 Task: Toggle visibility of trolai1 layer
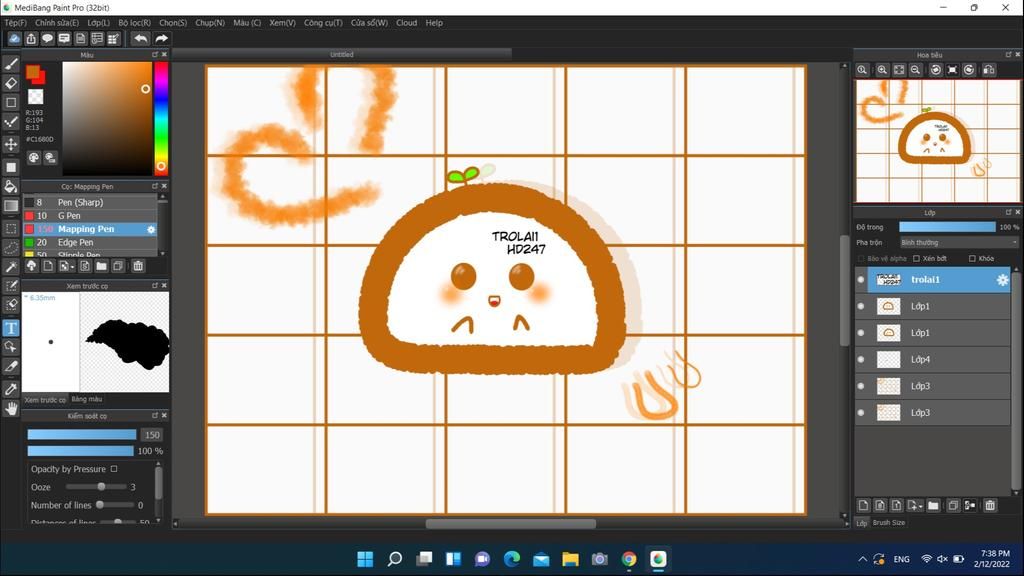click(861, 280)
